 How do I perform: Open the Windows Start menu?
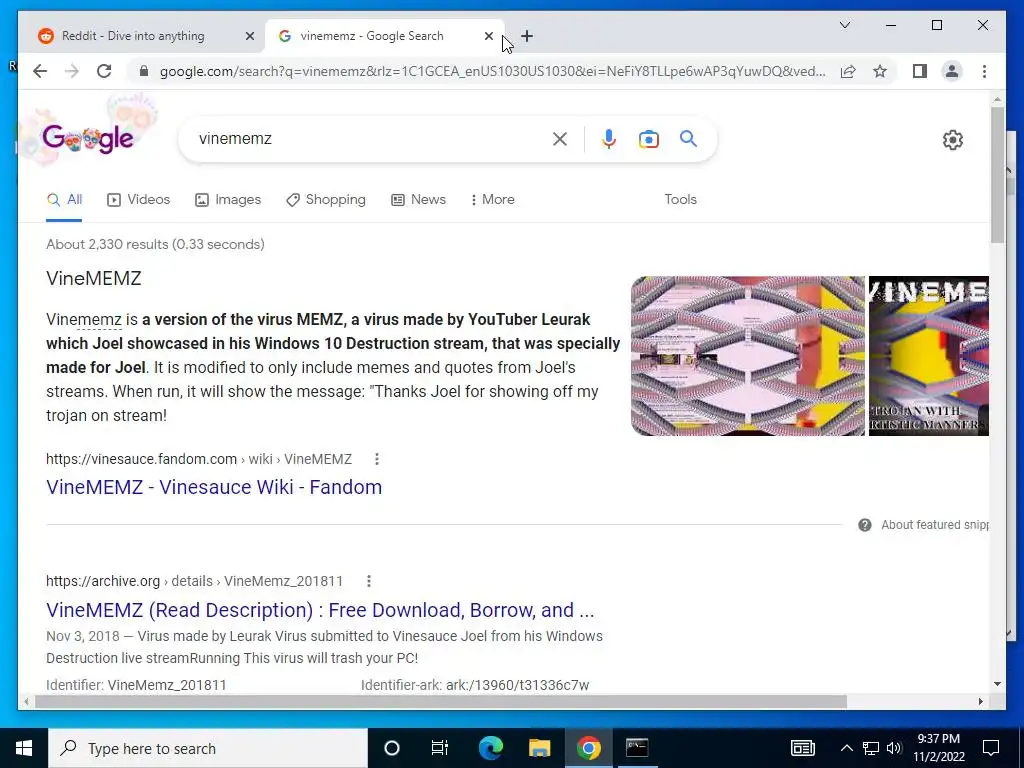pos(24,748)
